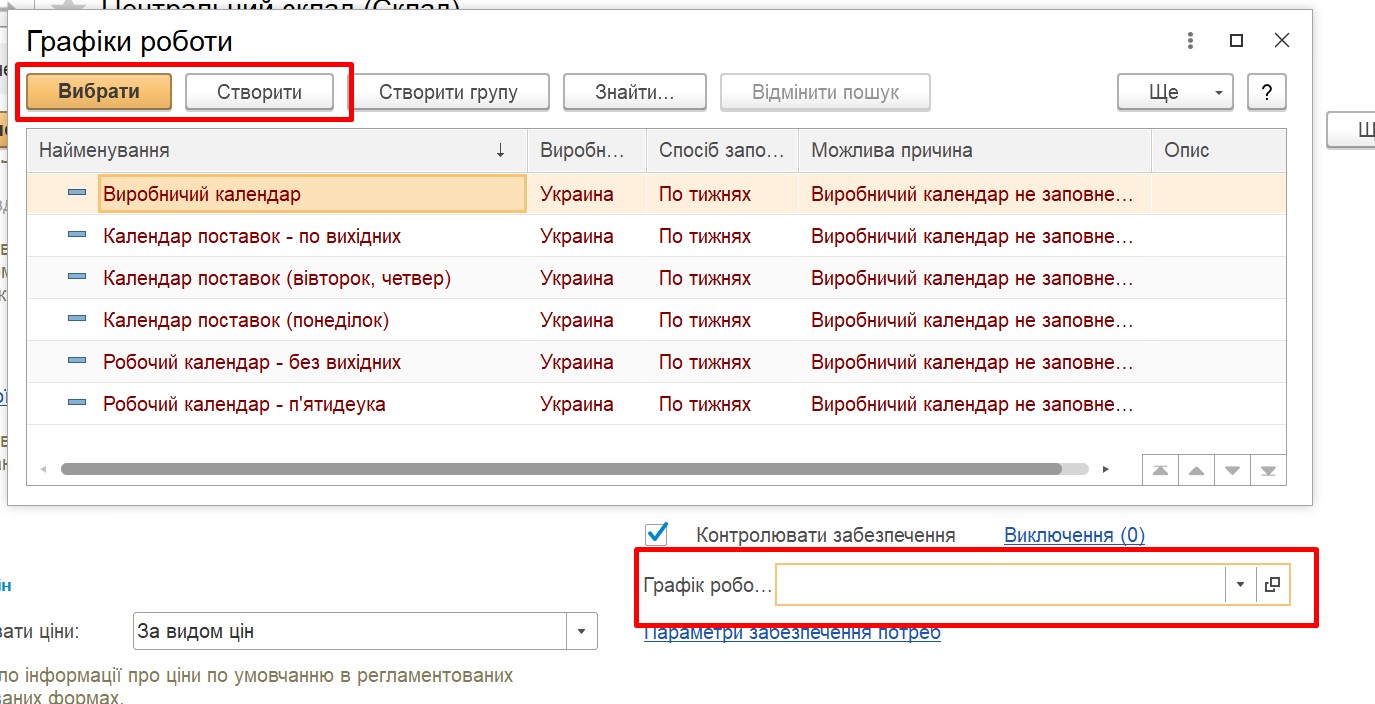Click Можлива причина cell of Календар поставок - по вихідних
The image size is (1375, 704).
(975, 236)
